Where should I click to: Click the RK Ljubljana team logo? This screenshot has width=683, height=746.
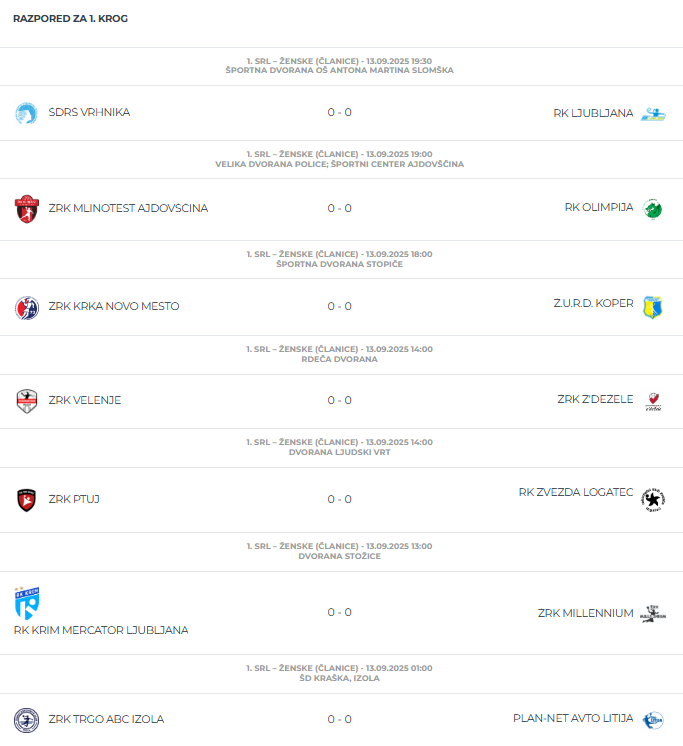point(653,114)
